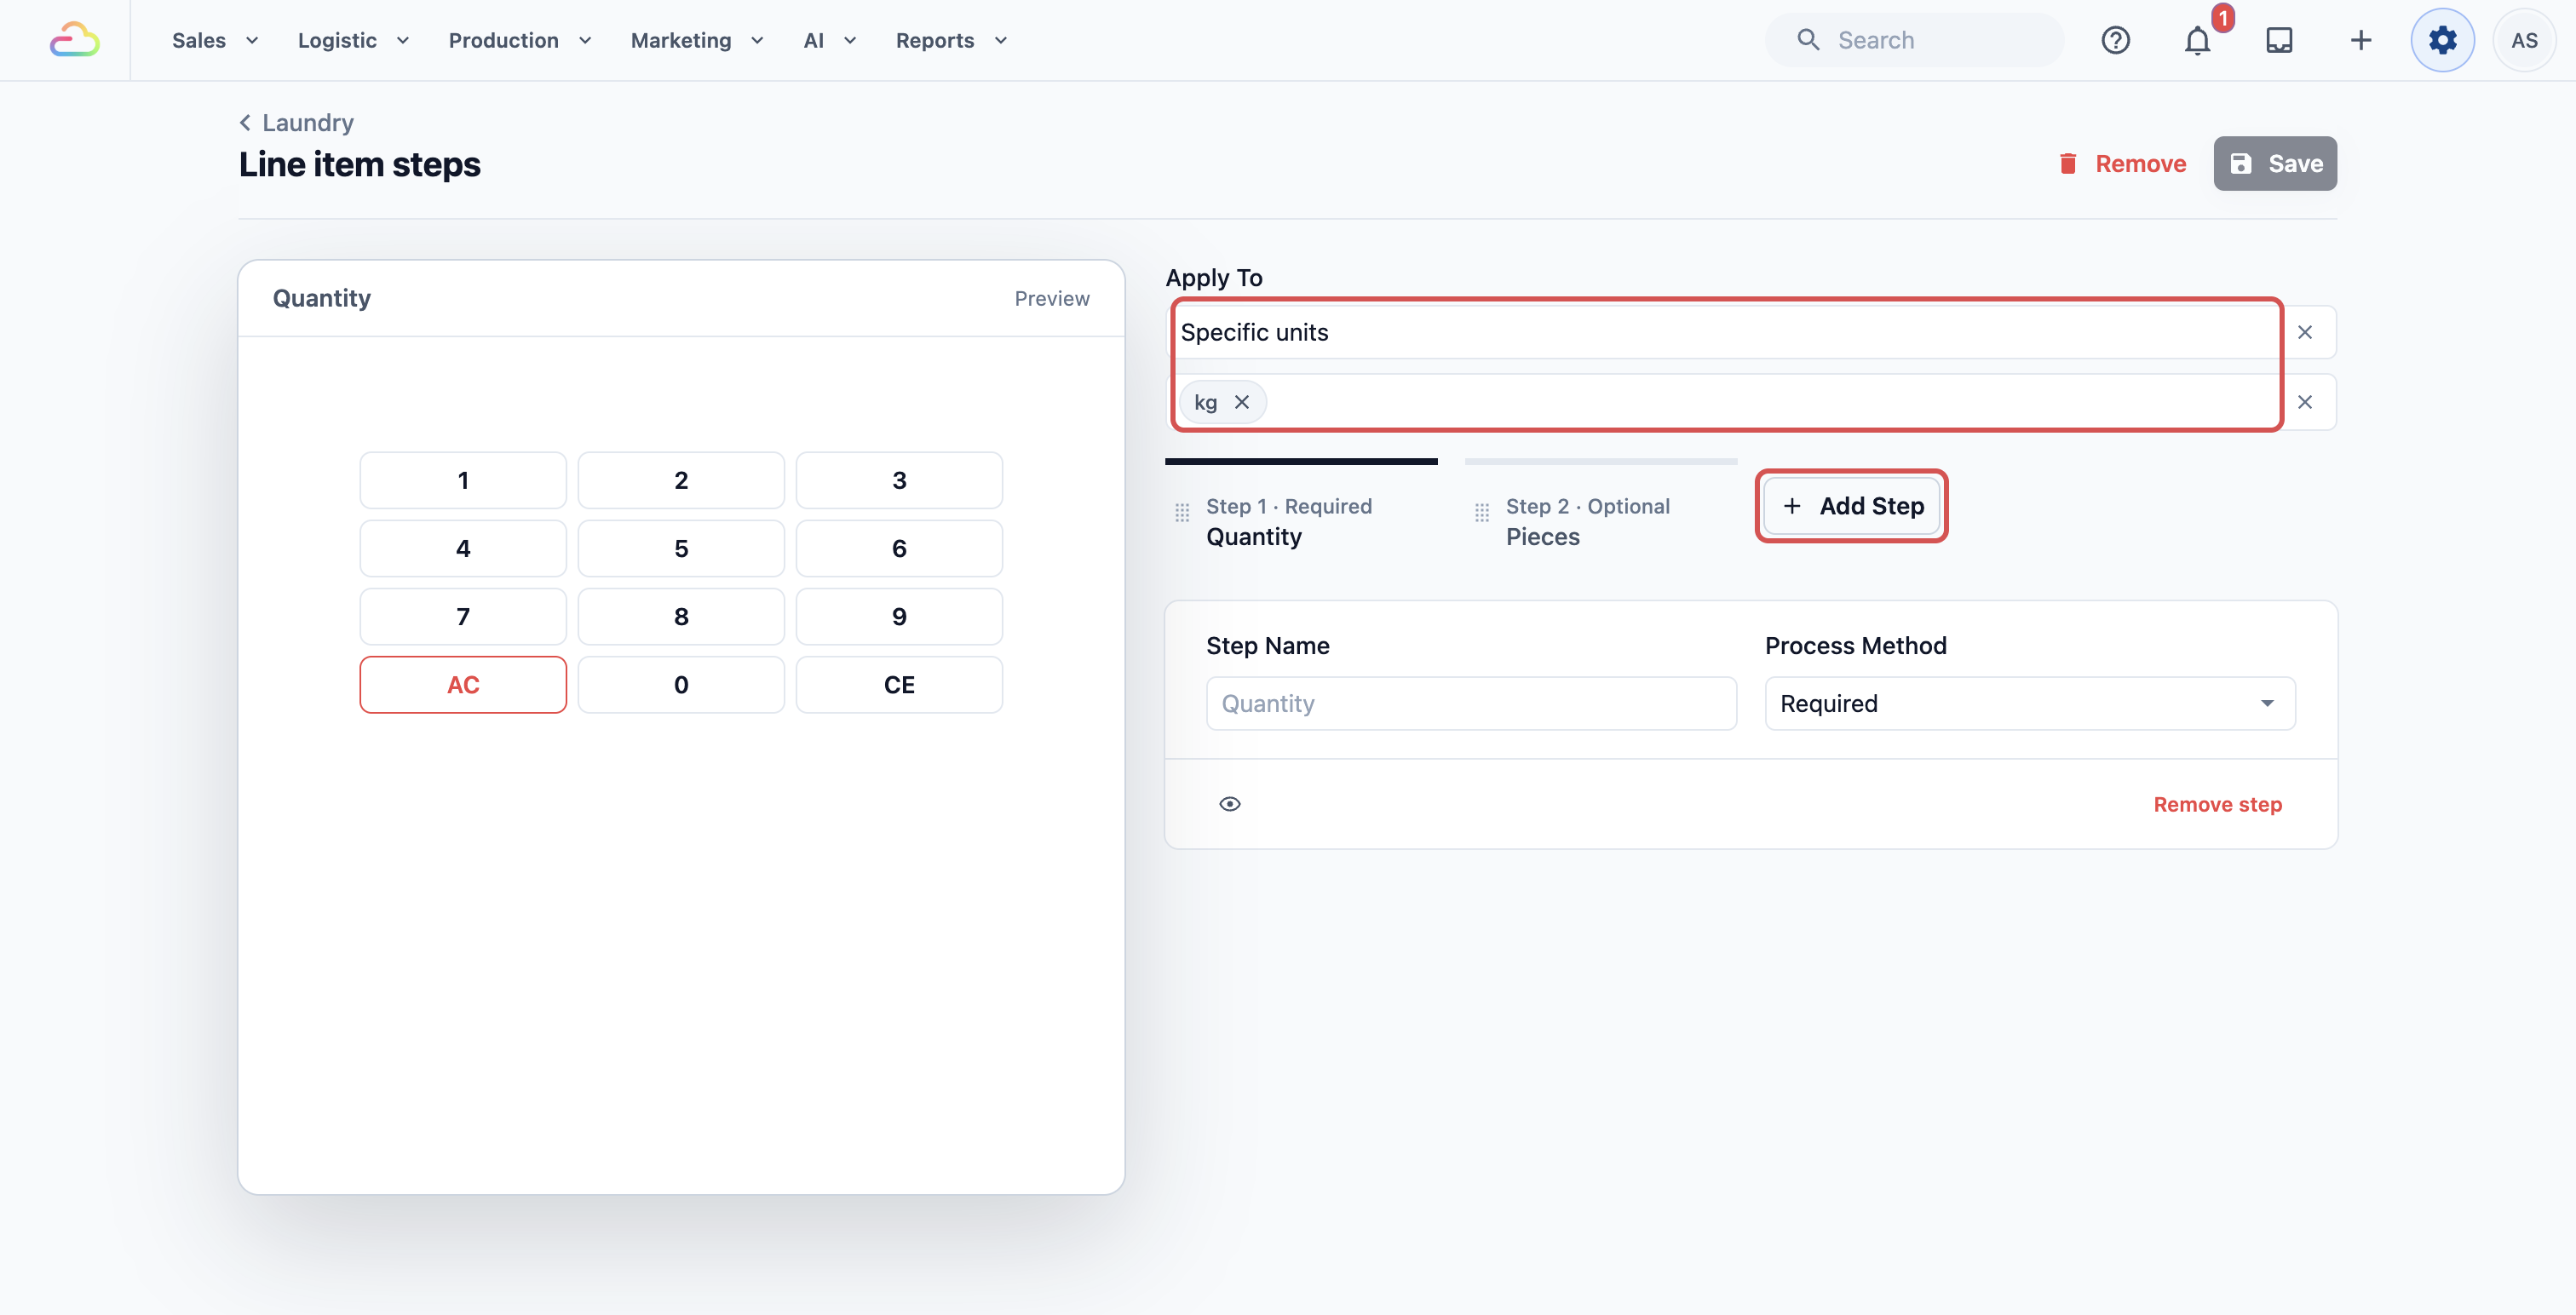Image resolution: width=2576 pixels, height=1315 pixels.
Task: Tap the AC keypad button
Action: [463, 684]
